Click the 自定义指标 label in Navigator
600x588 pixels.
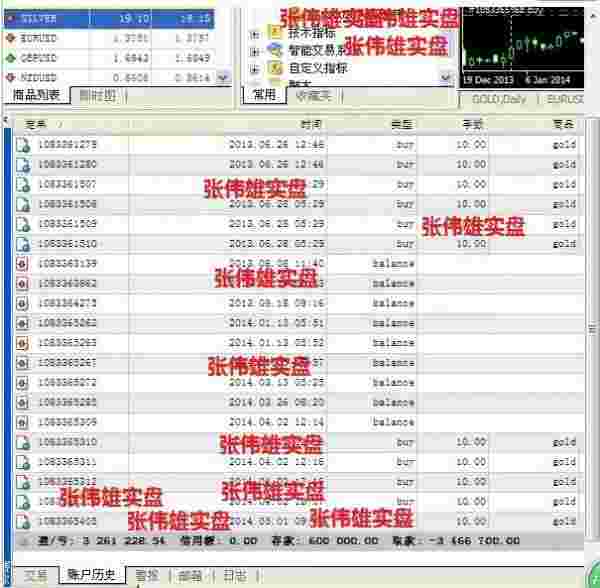point(318,68)
